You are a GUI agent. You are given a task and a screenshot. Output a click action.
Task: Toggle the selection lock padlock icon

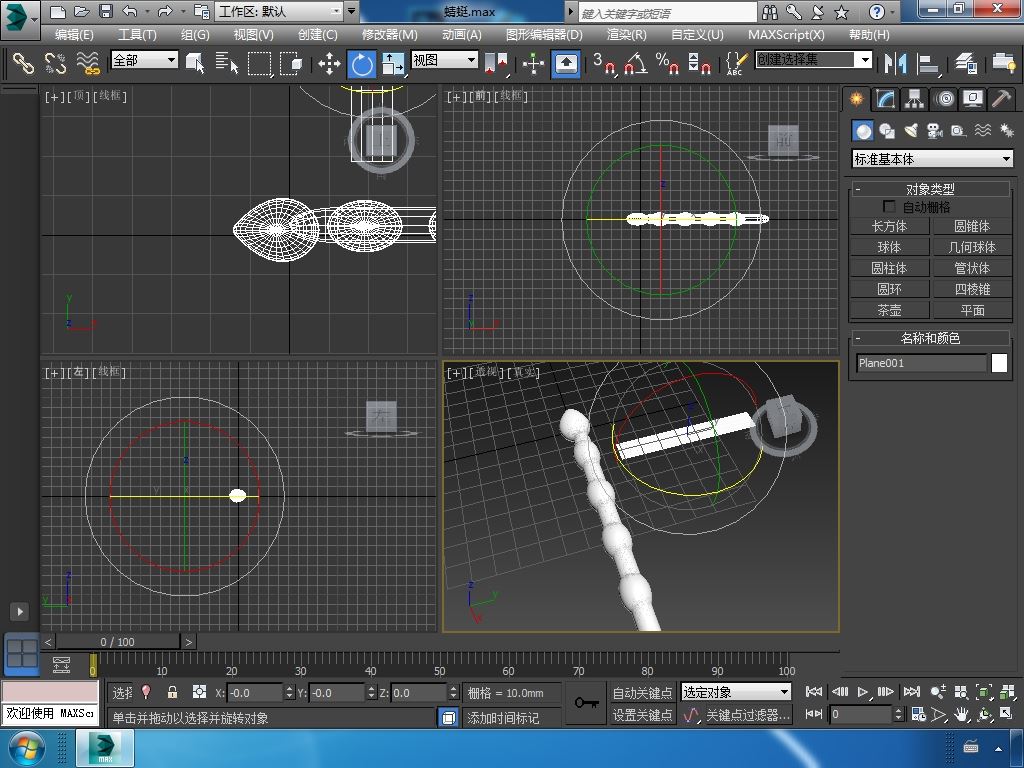pyautogui.click(x=172, y=692)
